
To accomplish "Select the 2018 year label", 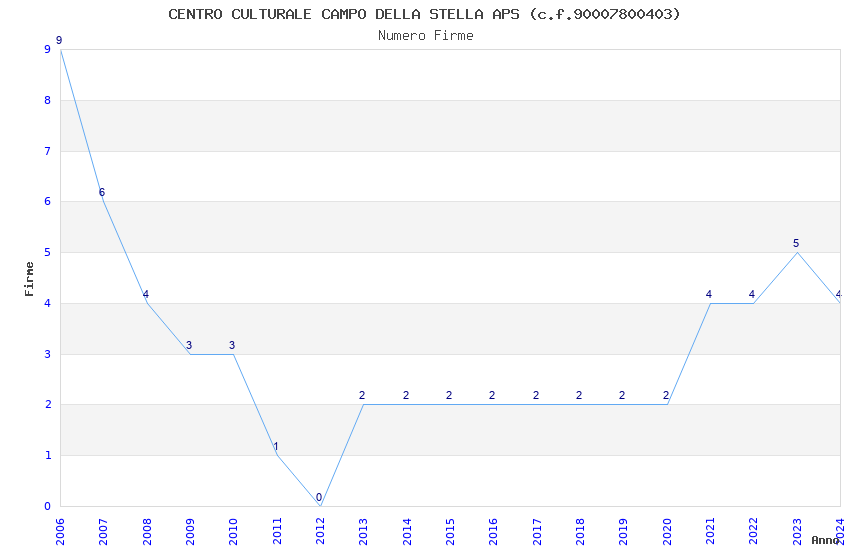I will [x=580, y=532].
